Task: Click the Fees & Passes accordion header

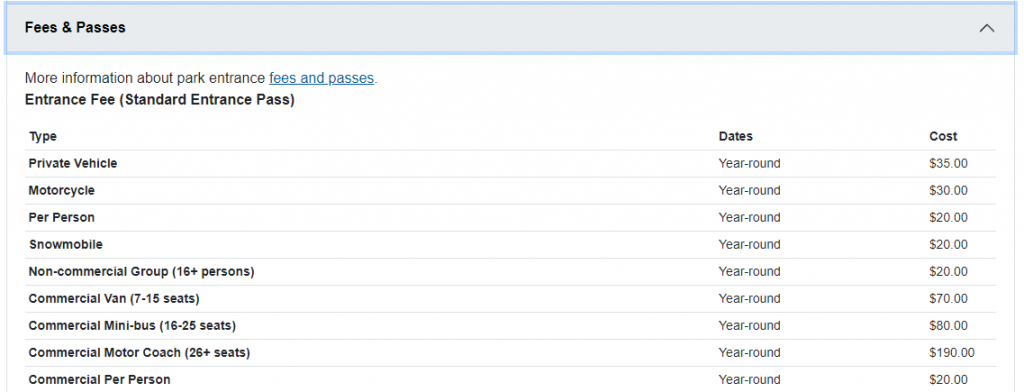Action: [511, 28]
